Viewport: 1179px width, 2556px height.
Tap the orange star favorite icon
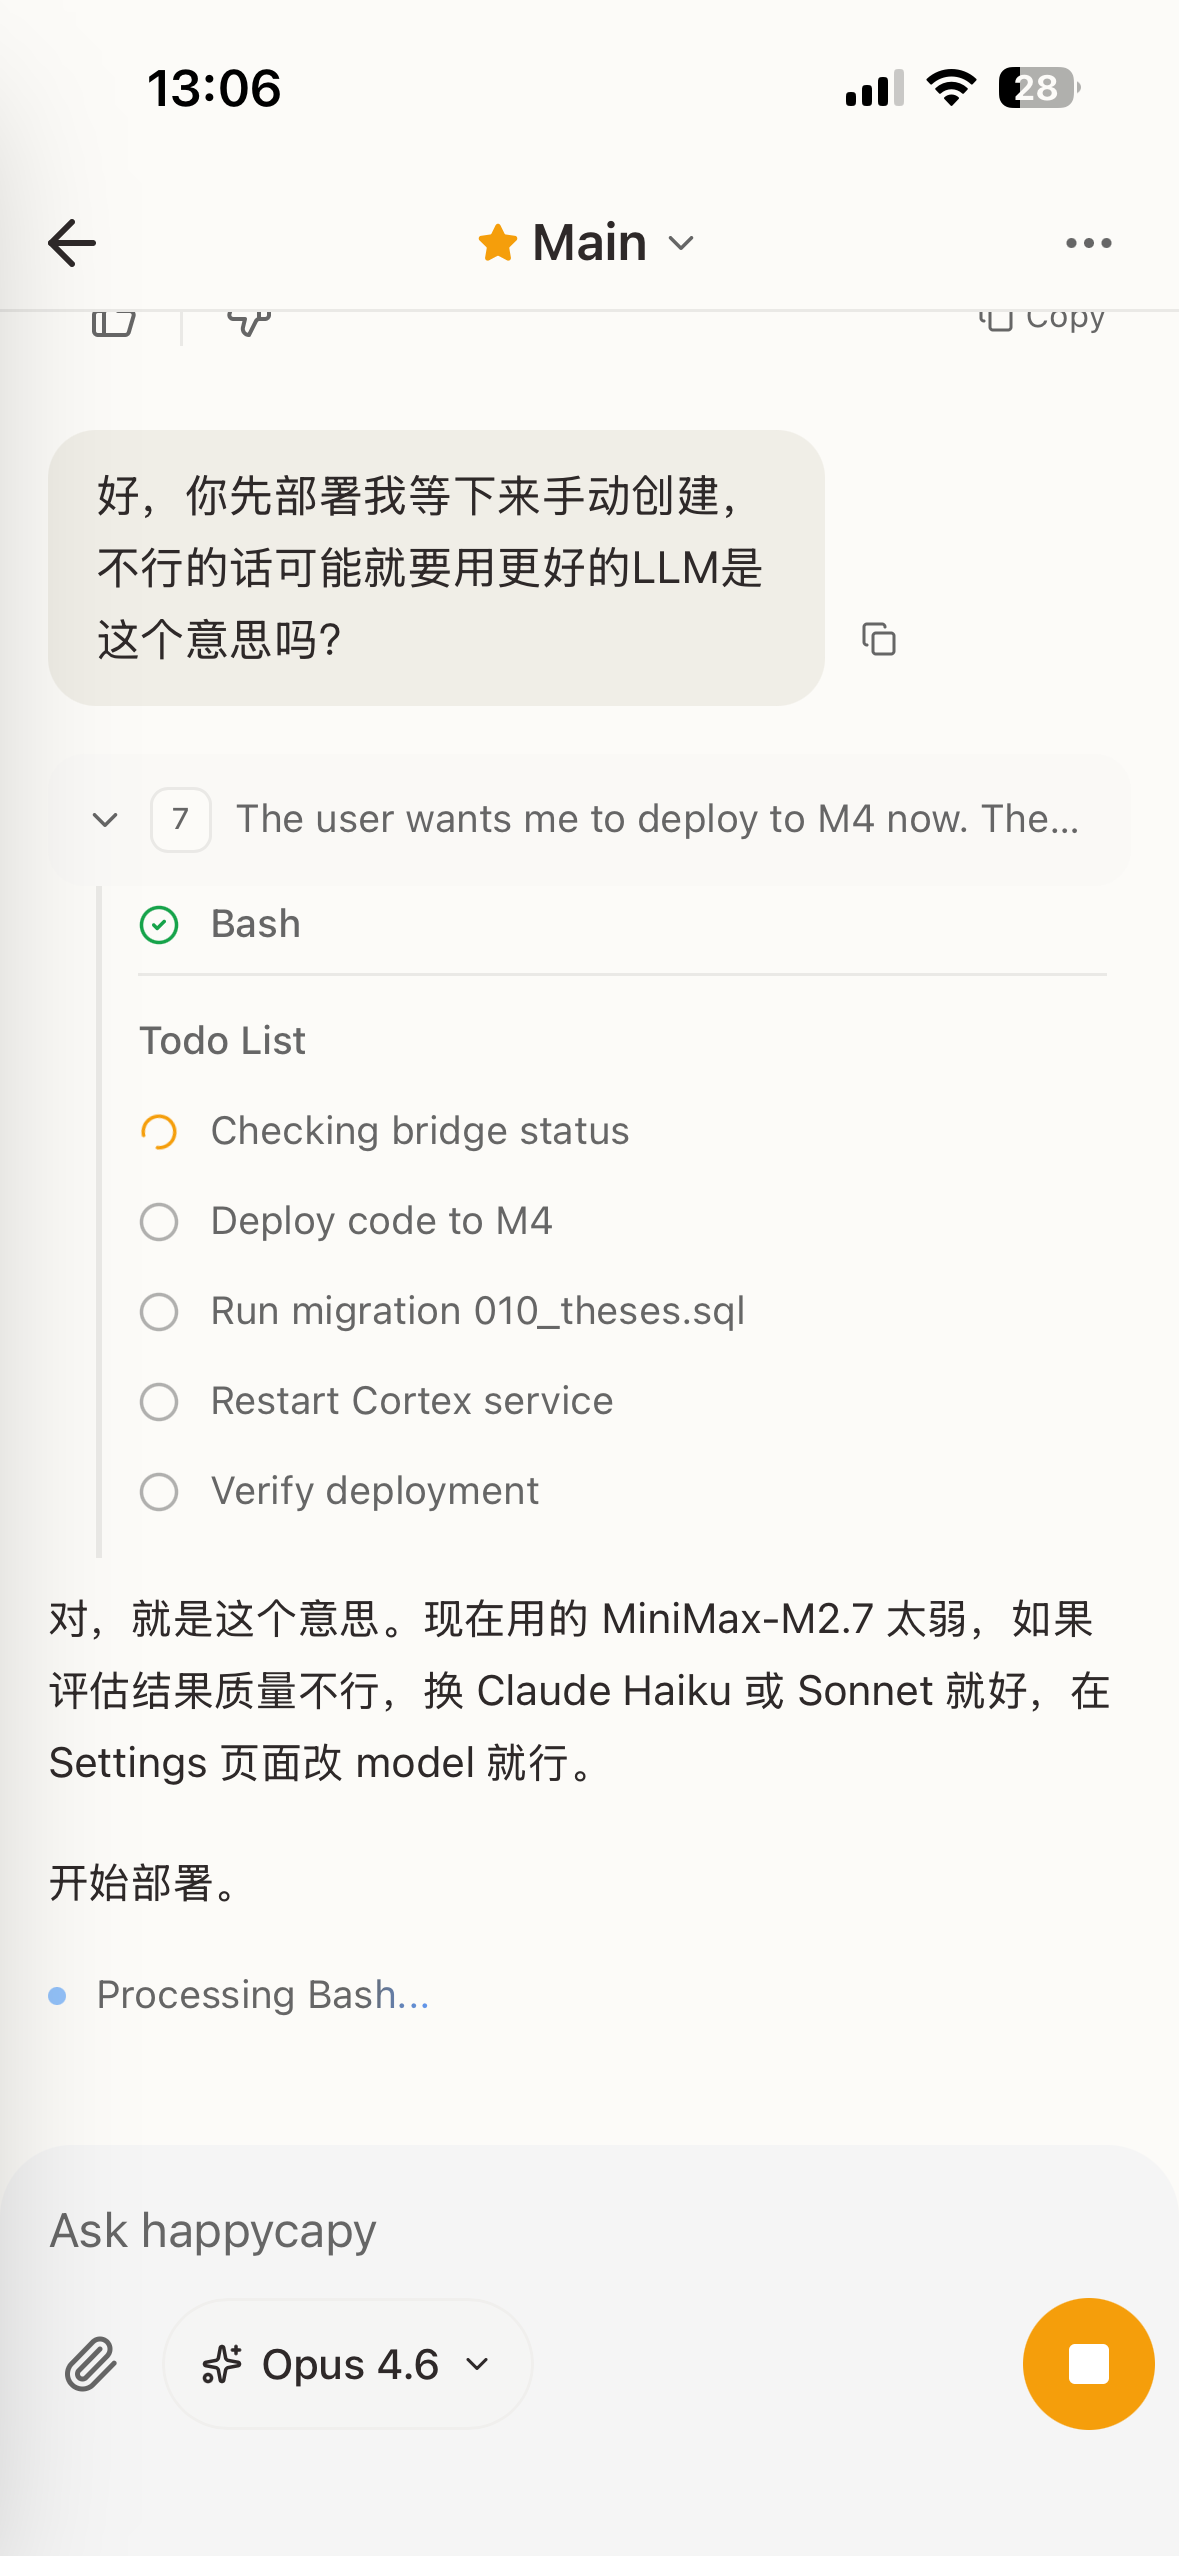[x=497, y=243]
